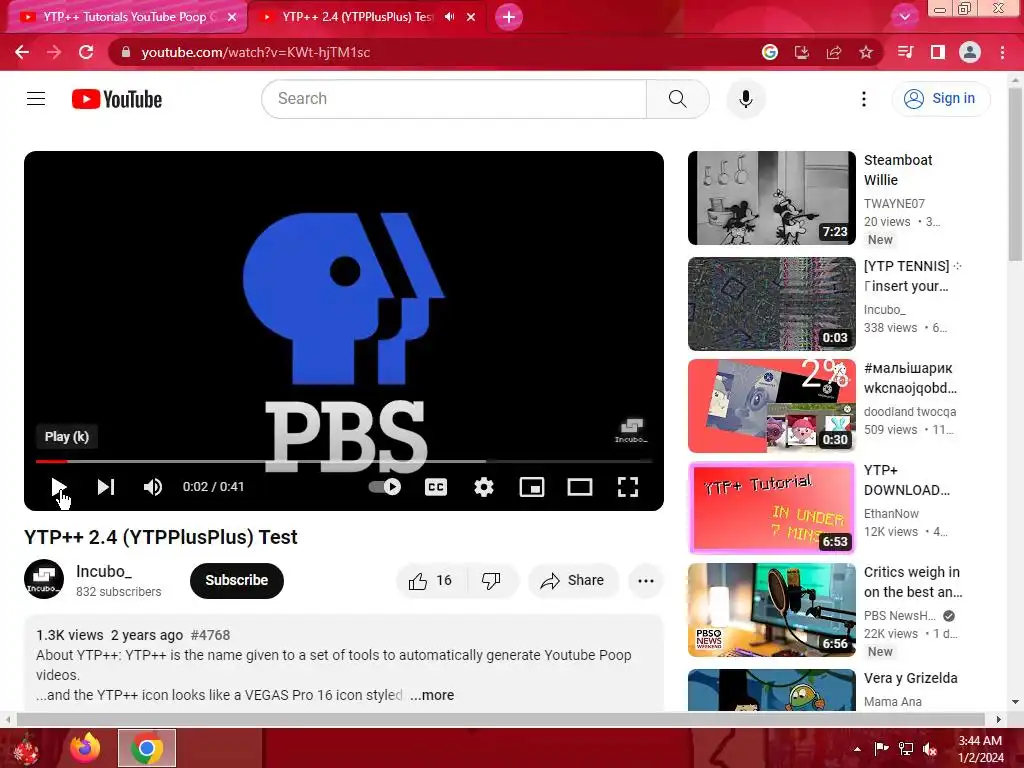Go to YouTube home via logo
This screenshot has width=1024, height=768.
(117, 99)
